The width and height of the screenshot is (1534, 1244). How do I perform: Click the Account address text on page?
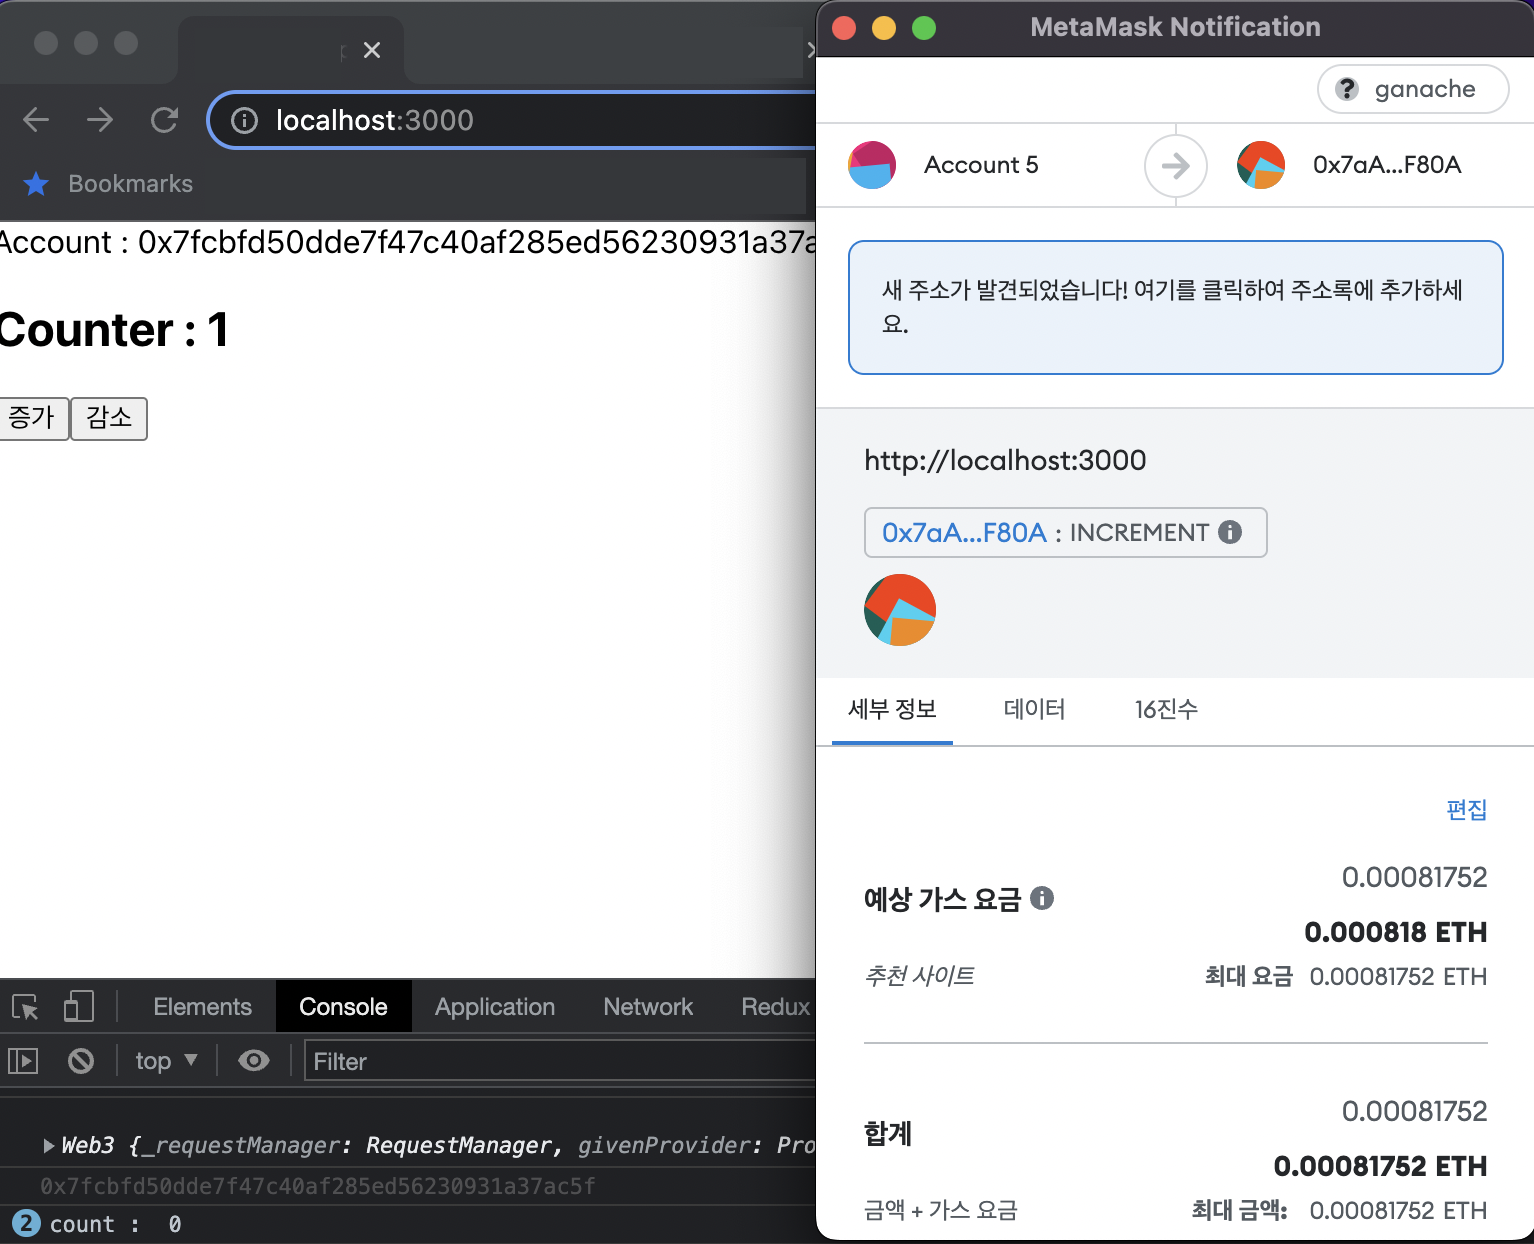pyautogui.click(x=408, y=242)
